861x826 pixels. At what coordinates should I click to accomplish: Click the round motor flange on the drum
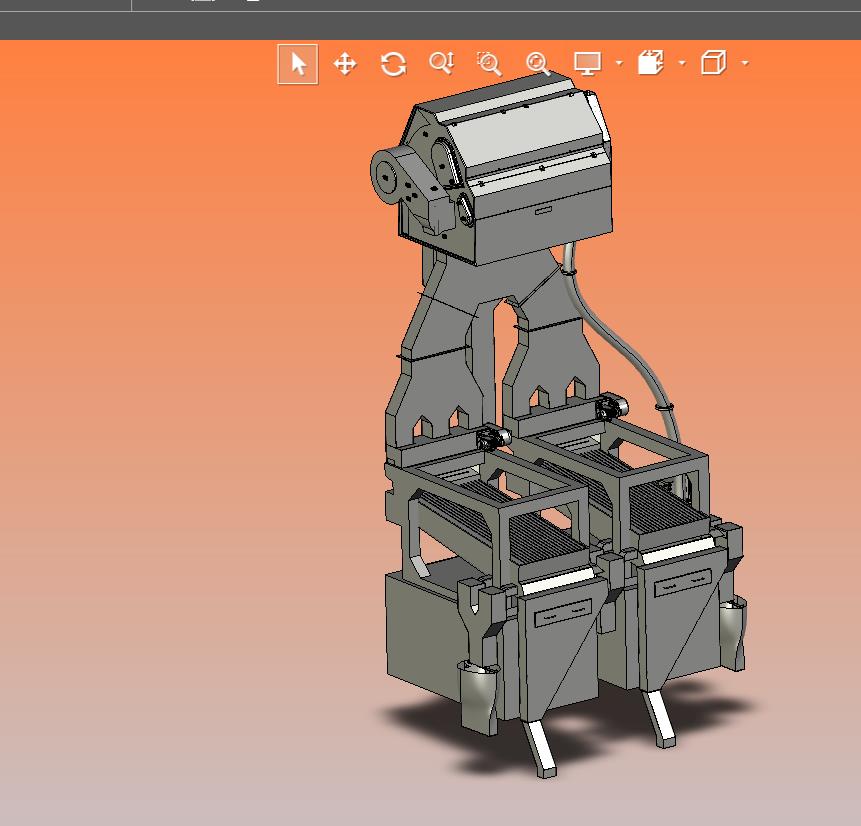[387, 174]
